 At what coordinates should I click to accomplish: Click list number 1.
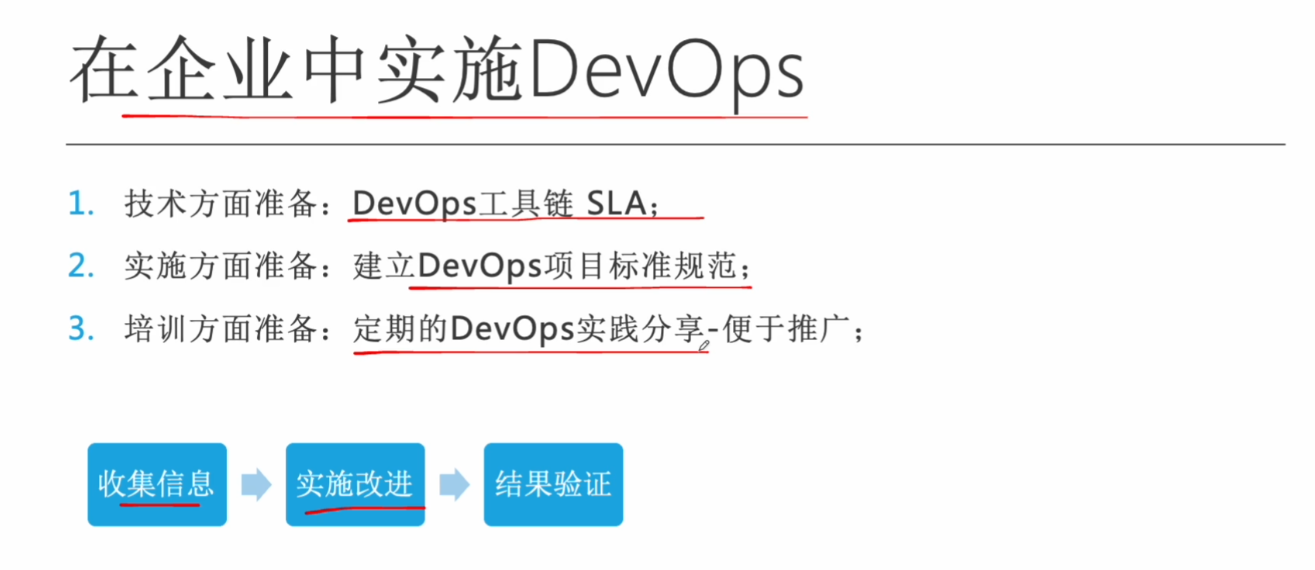click(x=81, y=205)
